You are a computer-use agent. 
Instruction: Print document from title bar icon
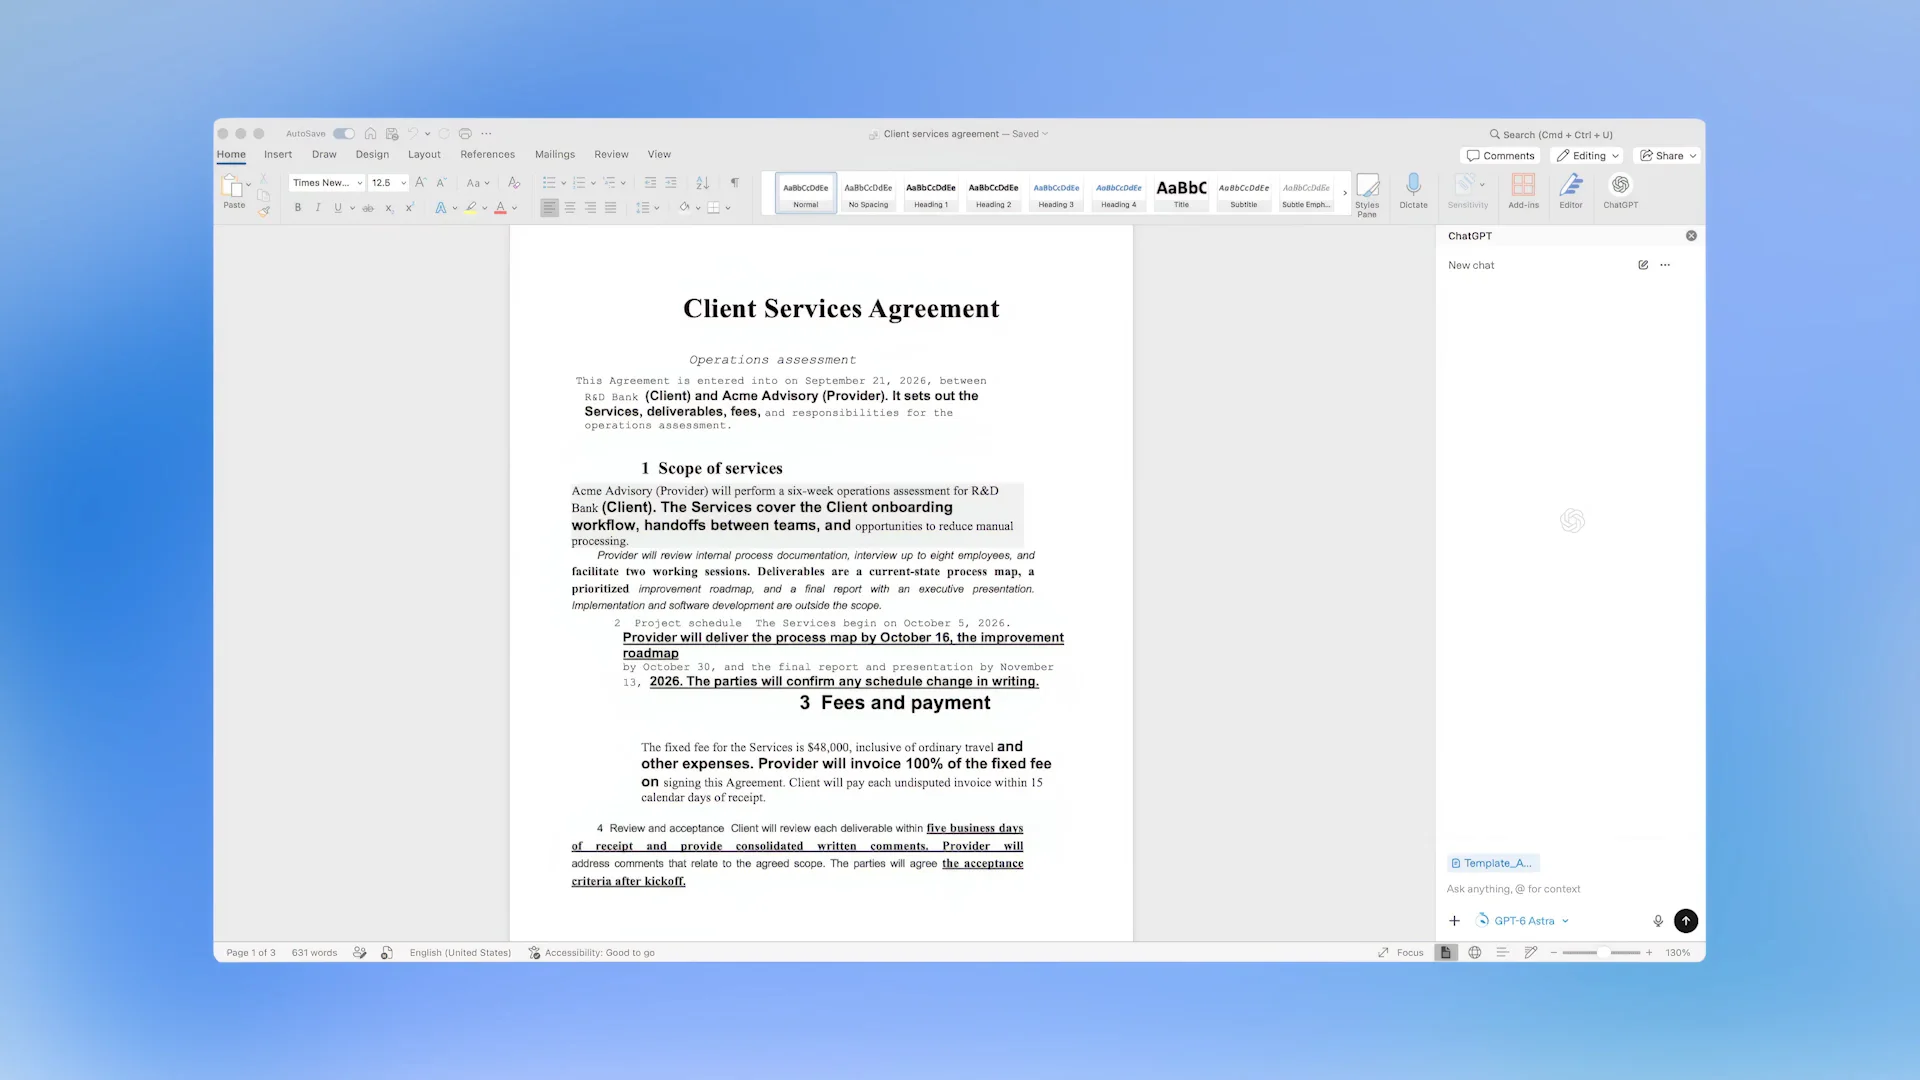[x=465, y=134]
